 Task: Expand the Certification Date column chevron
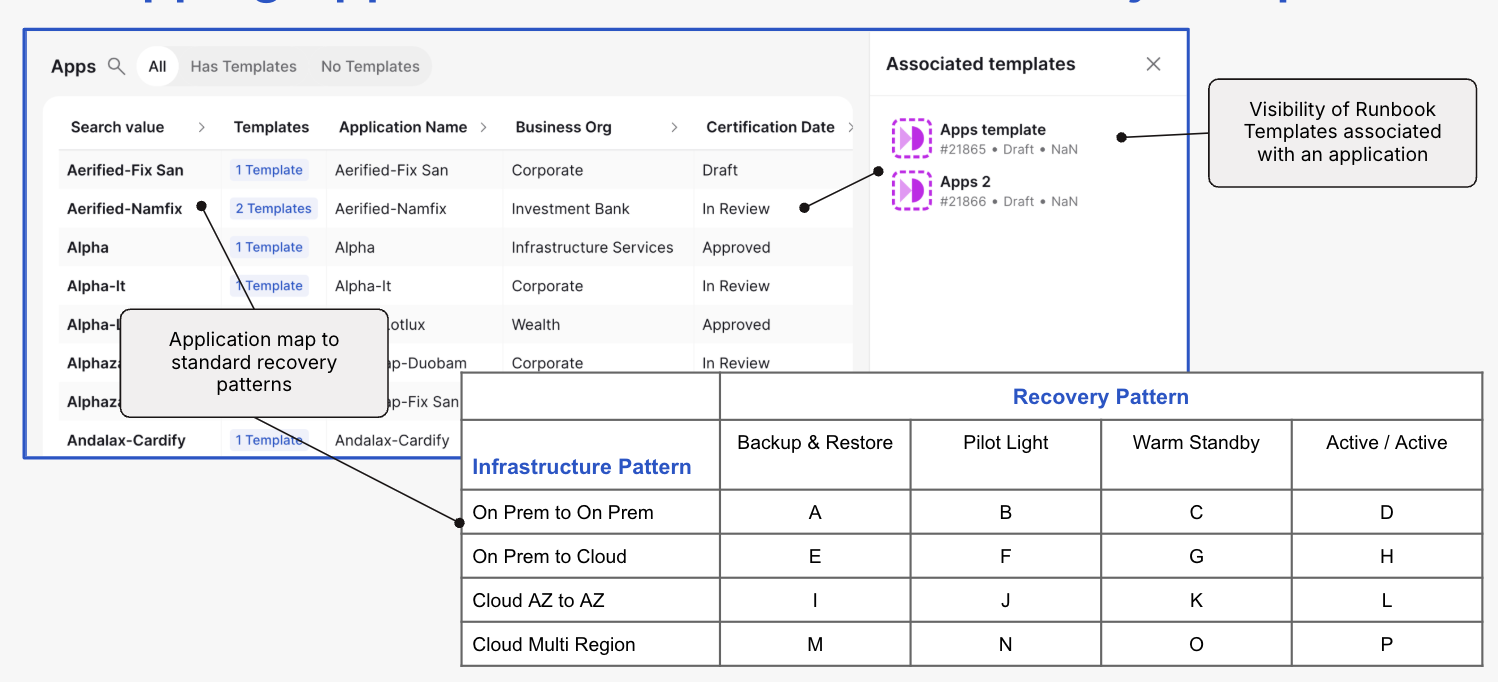click(851, 127)
